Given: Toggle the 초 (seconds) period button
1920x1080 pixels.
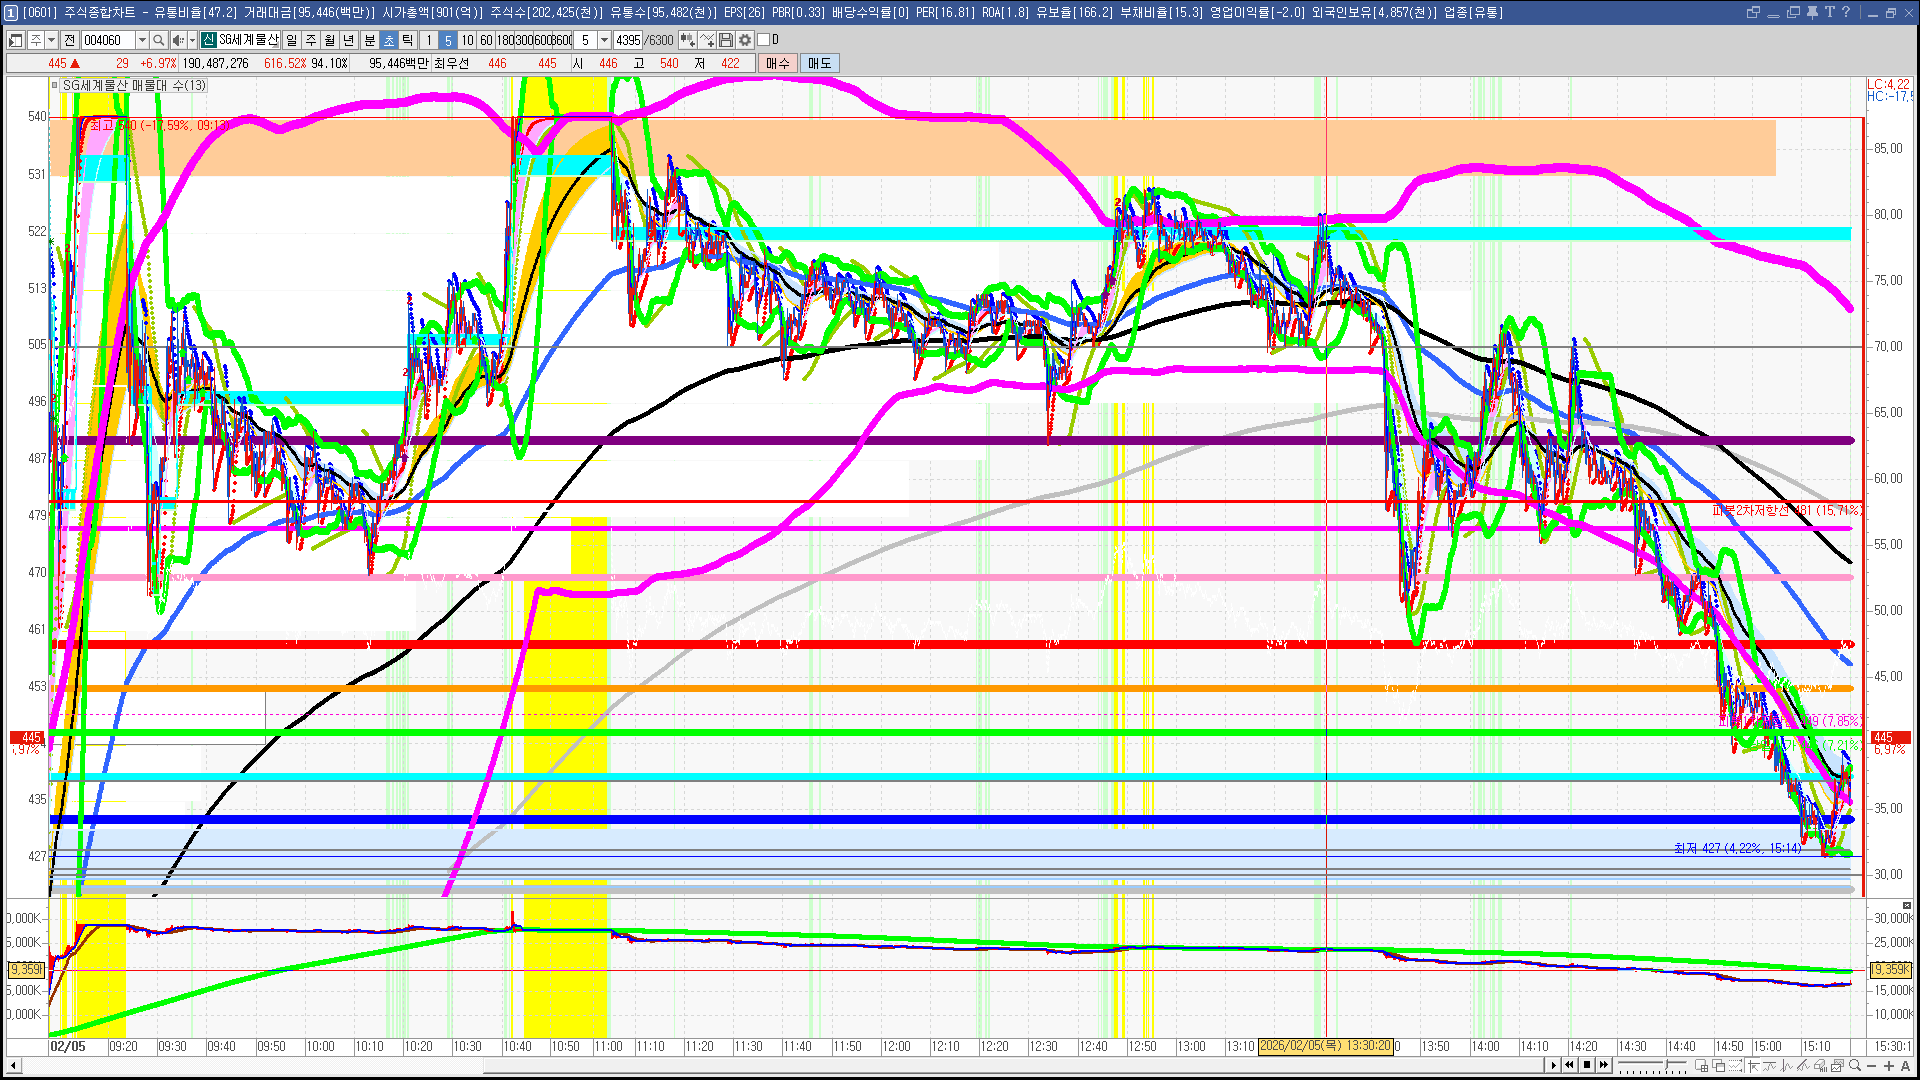Looking at the screenshot, I should pyautogui.click(x=389, y=40).
